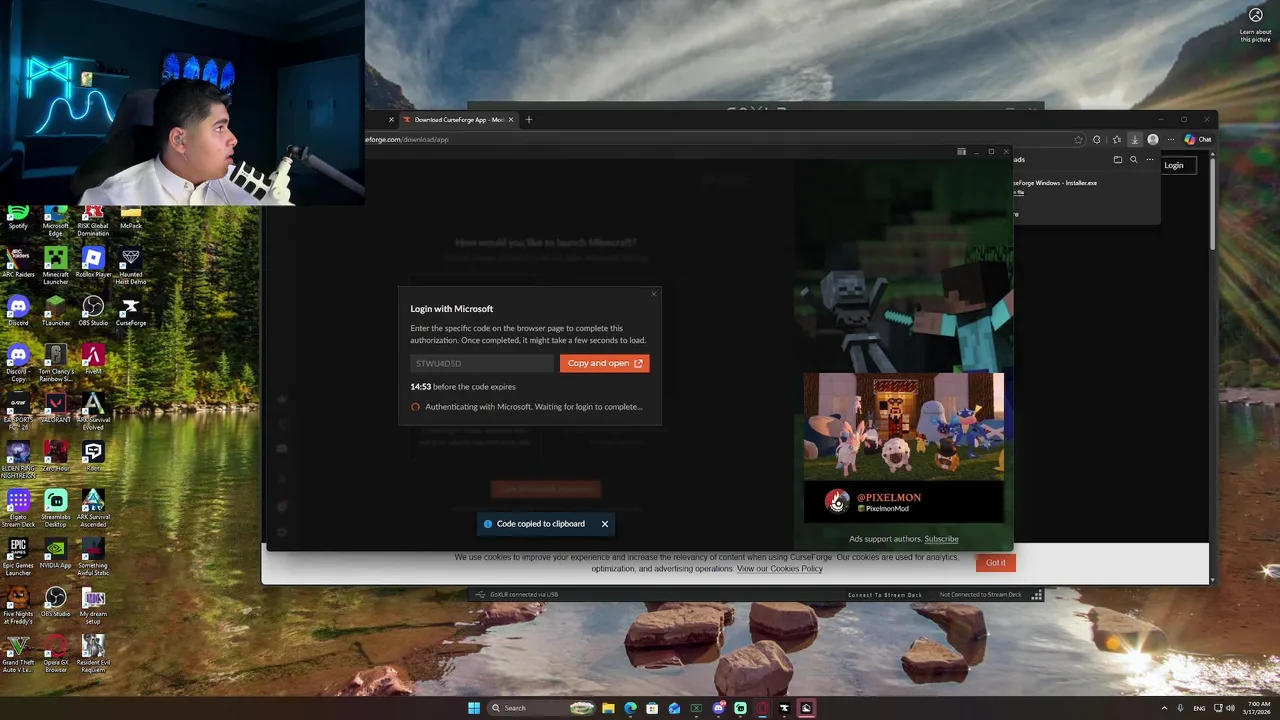This screenshot has height=720, width=1280.
Task: Open Minecraft Launcher desktop icon
Action: click(56, 266)
